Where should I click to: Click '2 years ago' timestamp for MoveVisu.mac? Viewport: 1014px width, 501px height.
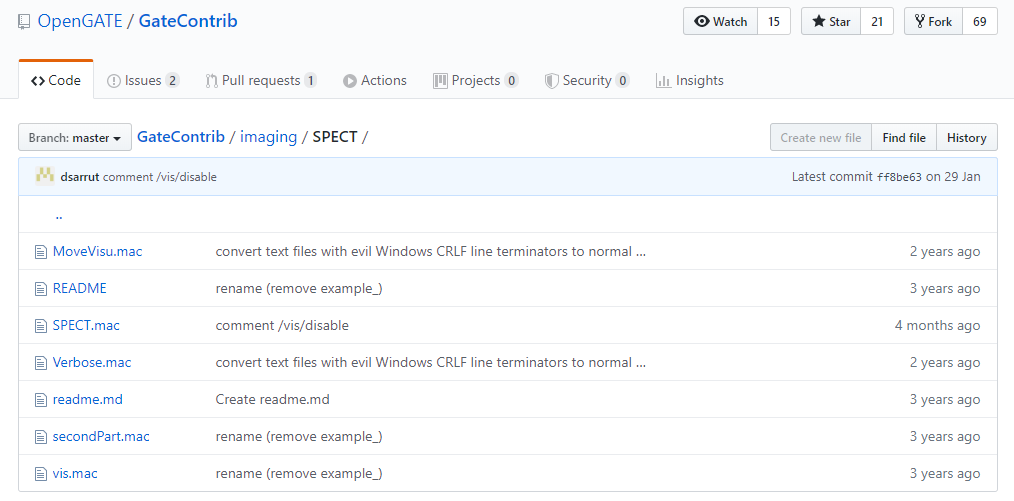click(x=945, y=251)
